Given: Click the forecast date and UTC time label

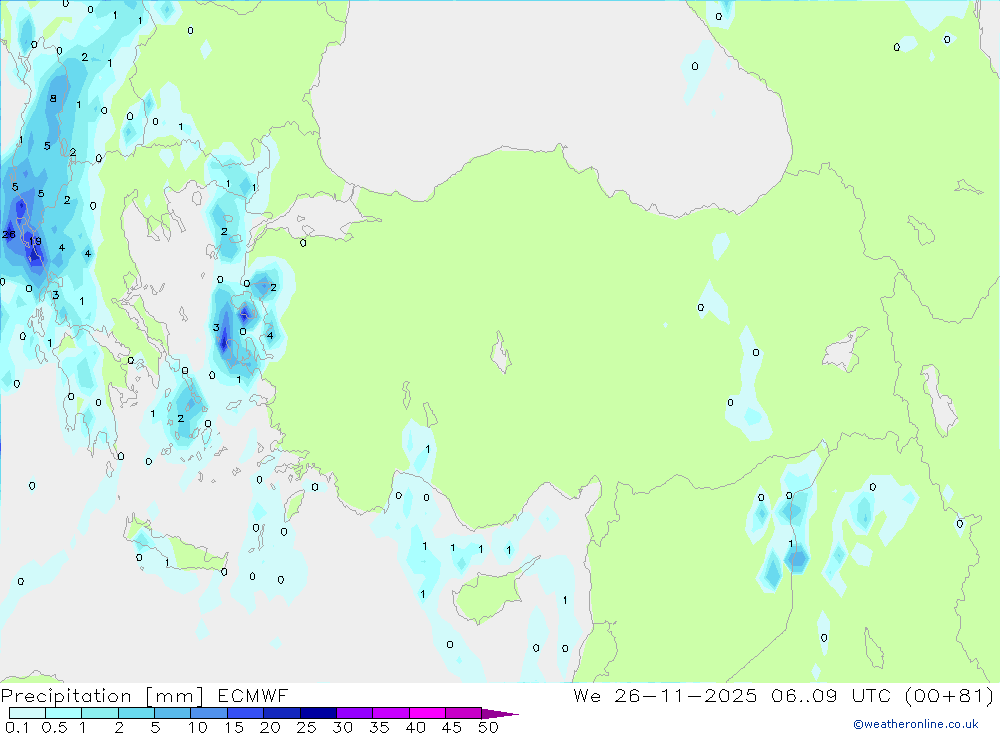Looking at the screenshot, I should coord(783,696).
